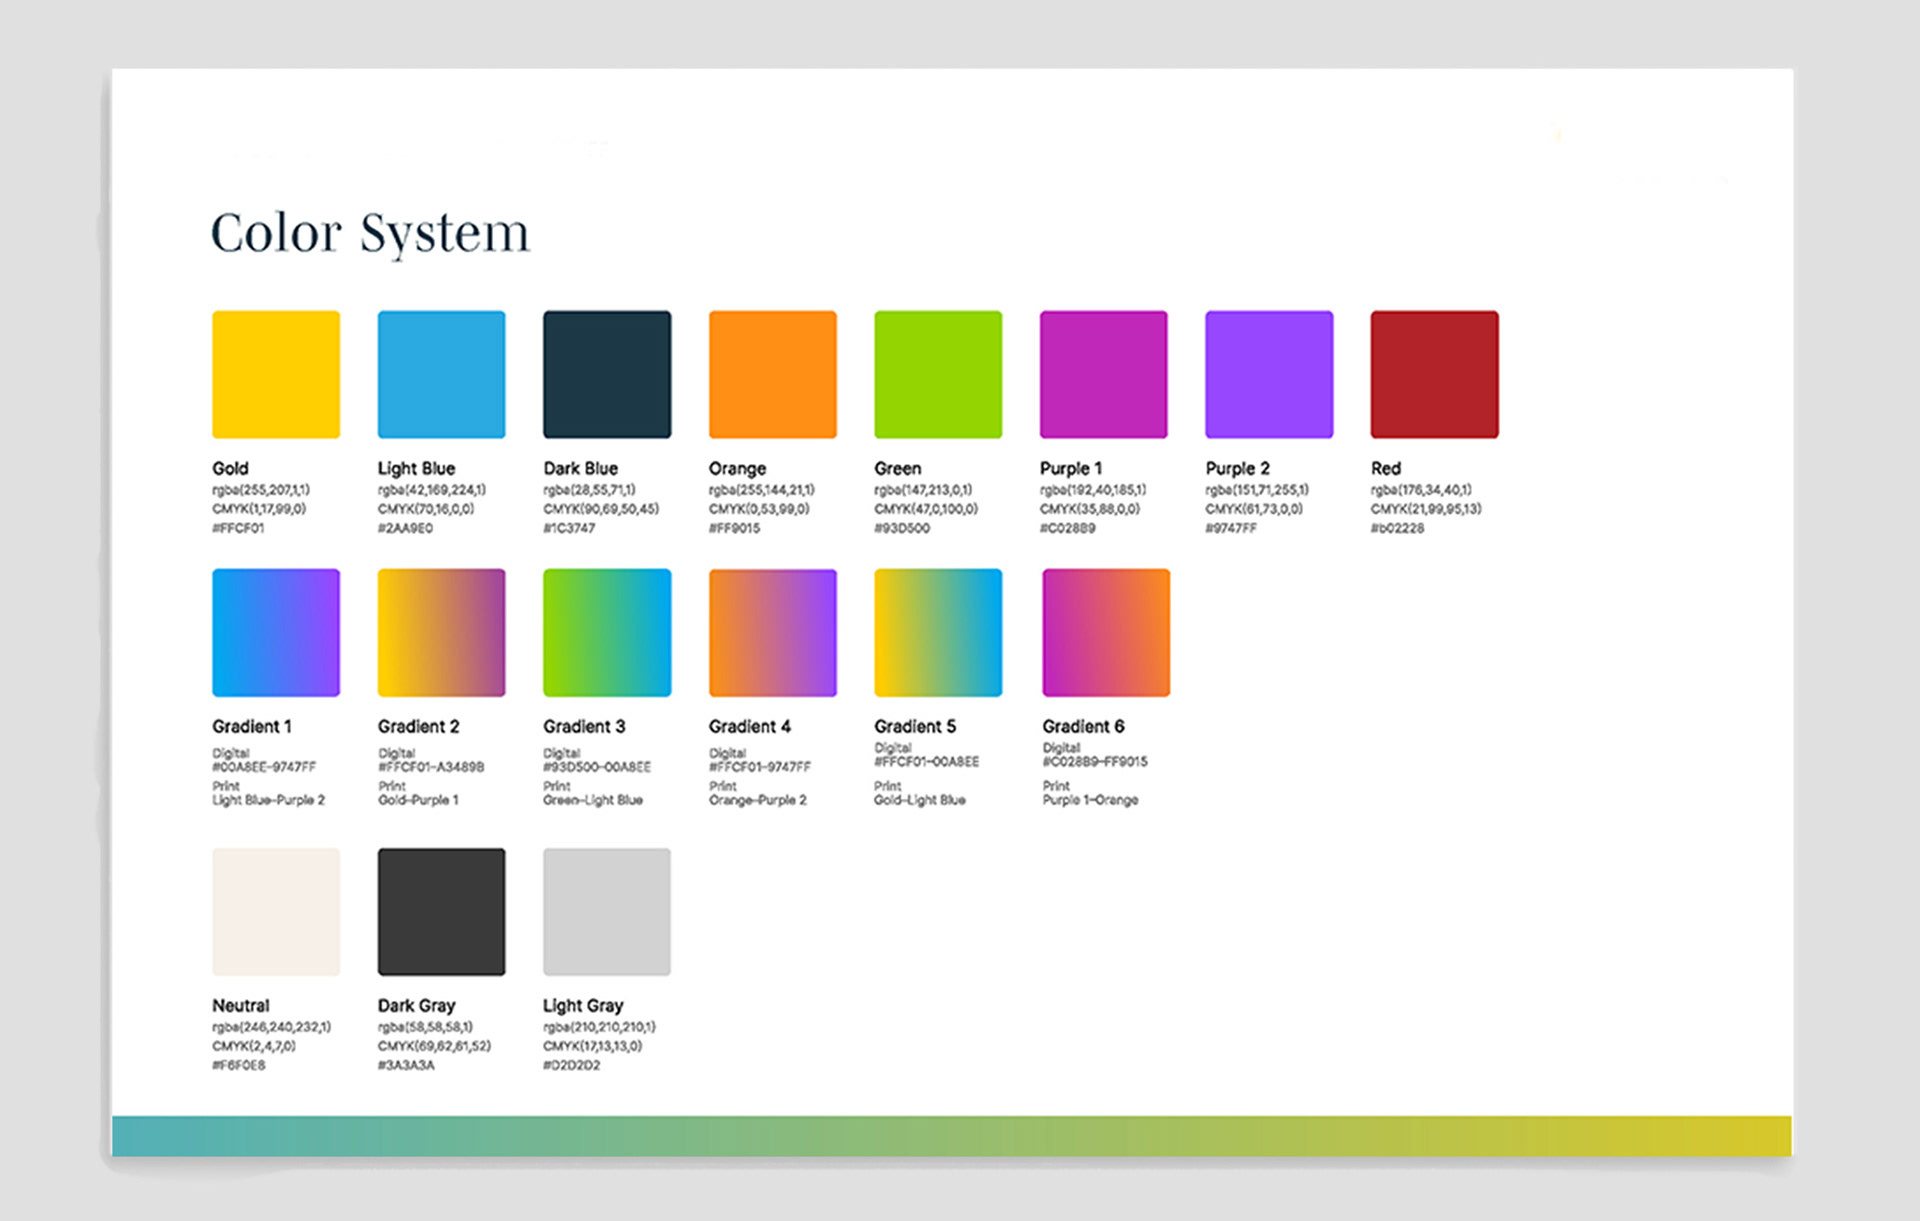Pick the Gradient 3 green-blue swatch
The image size is (1920, 1221).
[x=607, y=632]
